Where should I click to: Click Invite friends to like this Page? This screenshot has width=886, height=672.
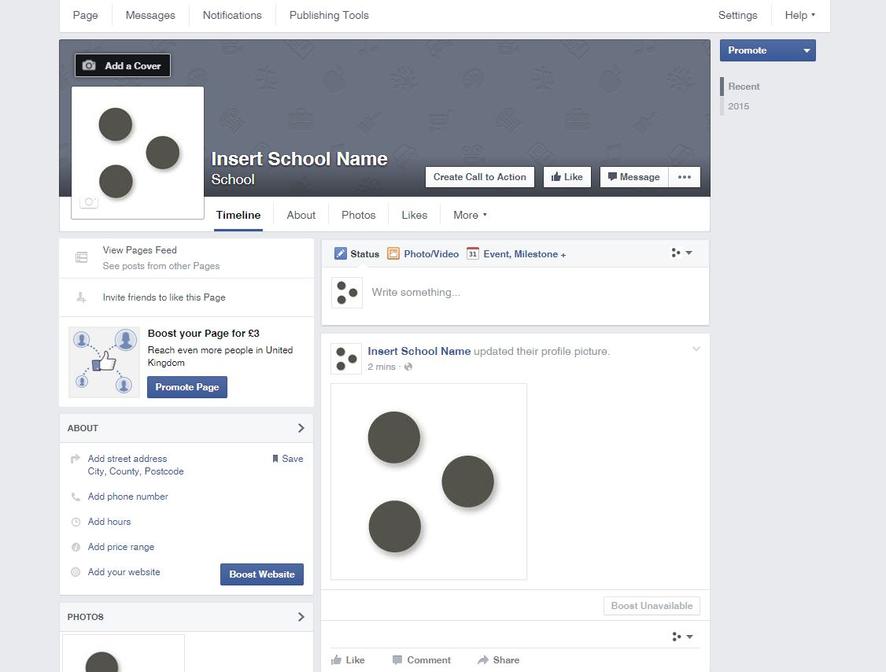(164, 297)
